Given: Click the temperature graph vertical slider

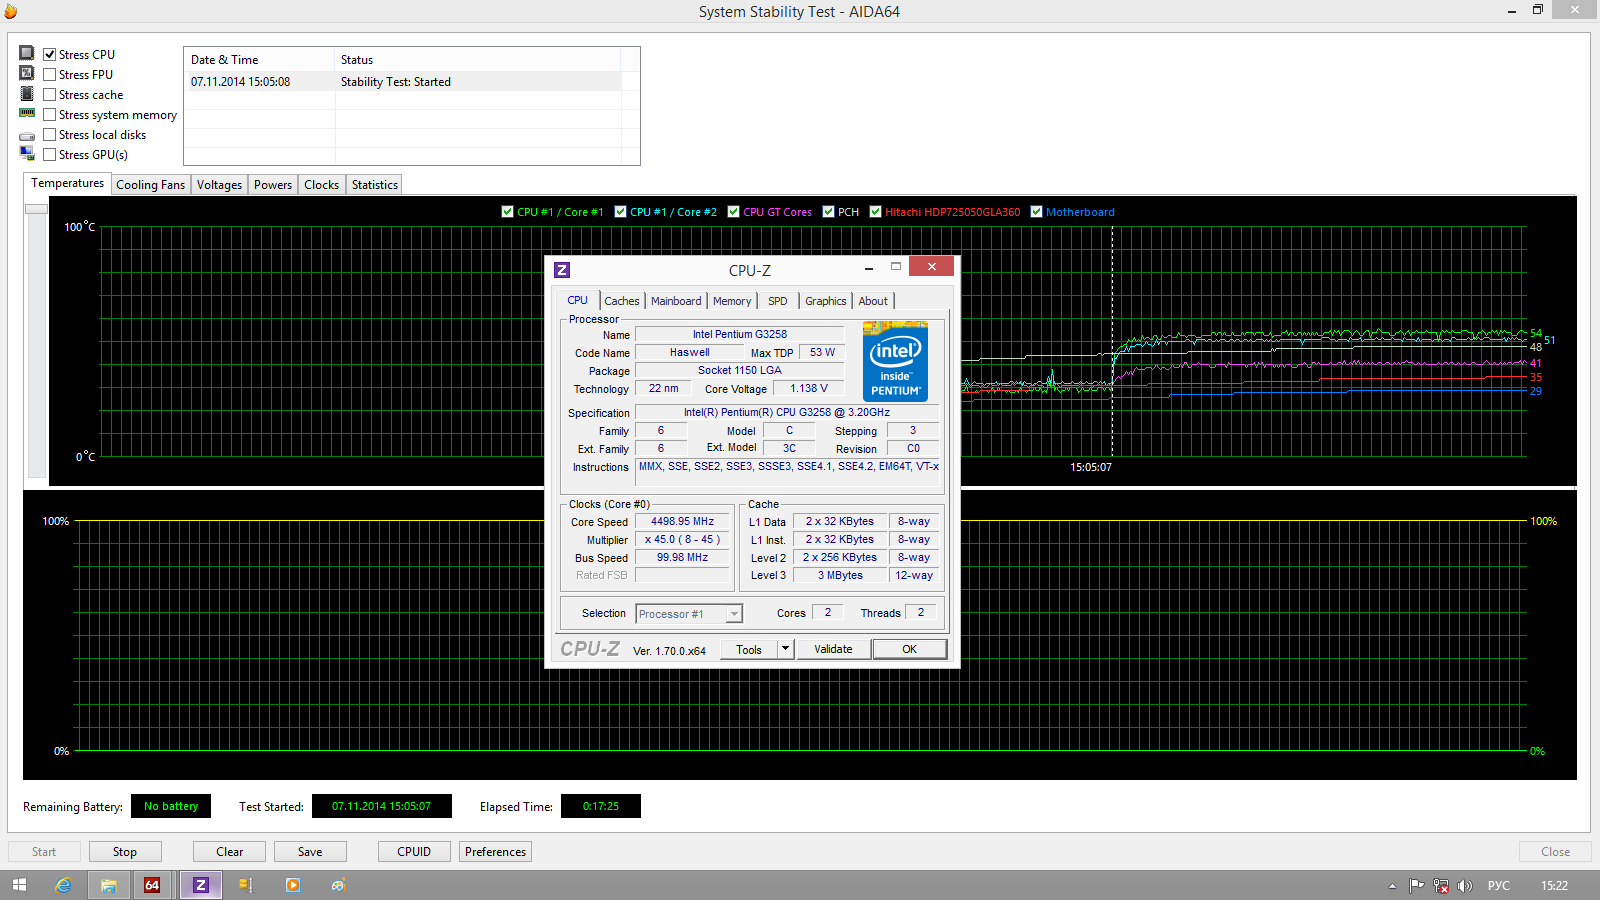Looking at the screenshot, I should point(37,209).
